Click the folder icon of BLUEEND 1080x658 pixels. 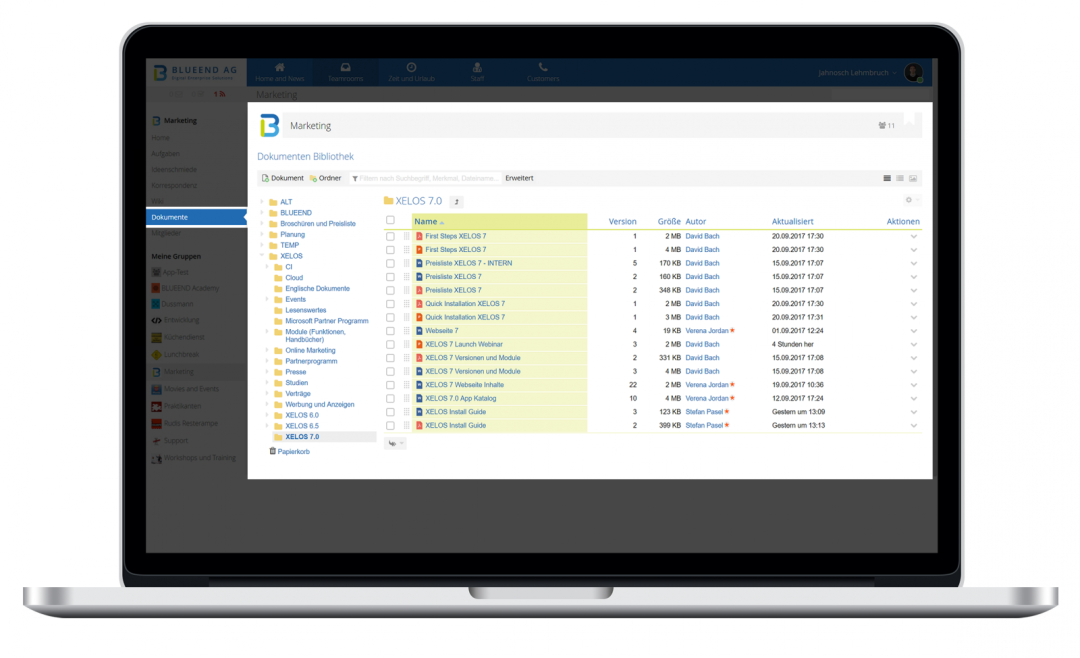(273, 213)
